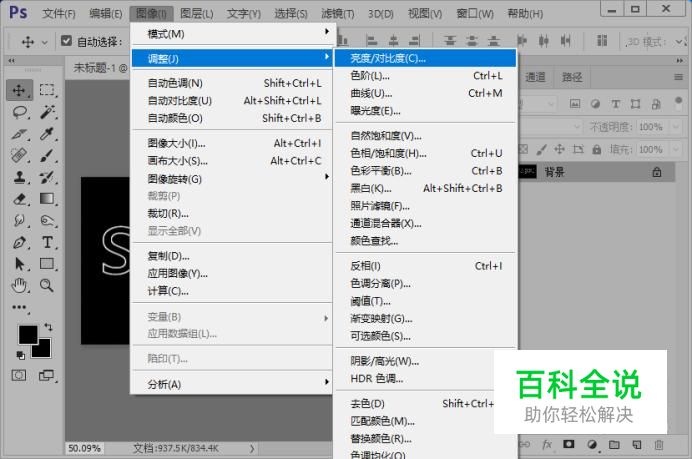
Task: Click the Create New Layer button
Action: [x=636, y=444]
